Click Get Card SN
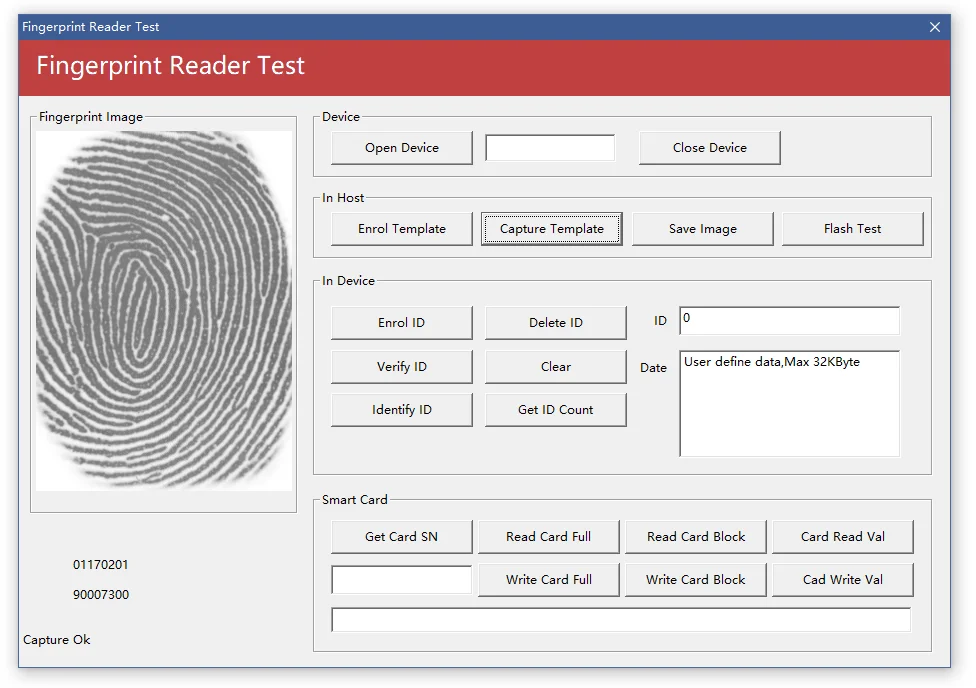Viewport: 976px width, 688px height. [401, 536]
